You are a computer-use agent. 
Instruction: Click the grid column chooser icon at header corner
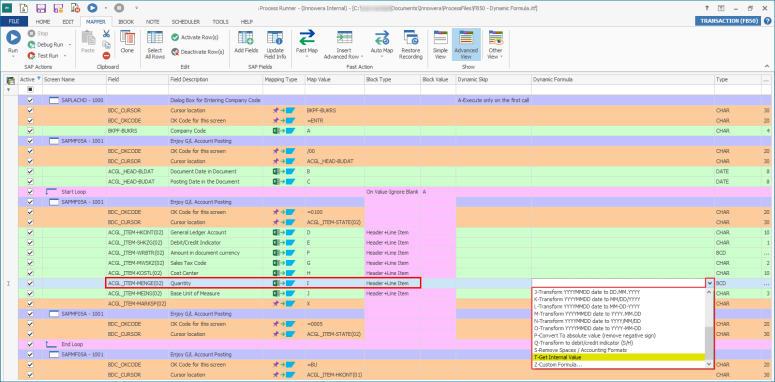9,80
